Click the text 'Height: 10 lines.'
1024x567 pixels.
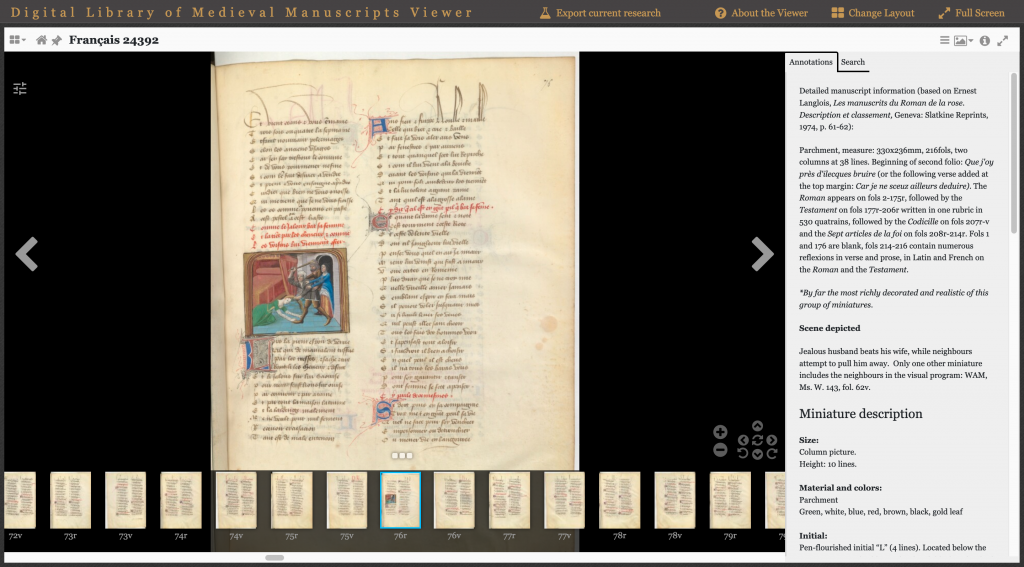point(827,464)
